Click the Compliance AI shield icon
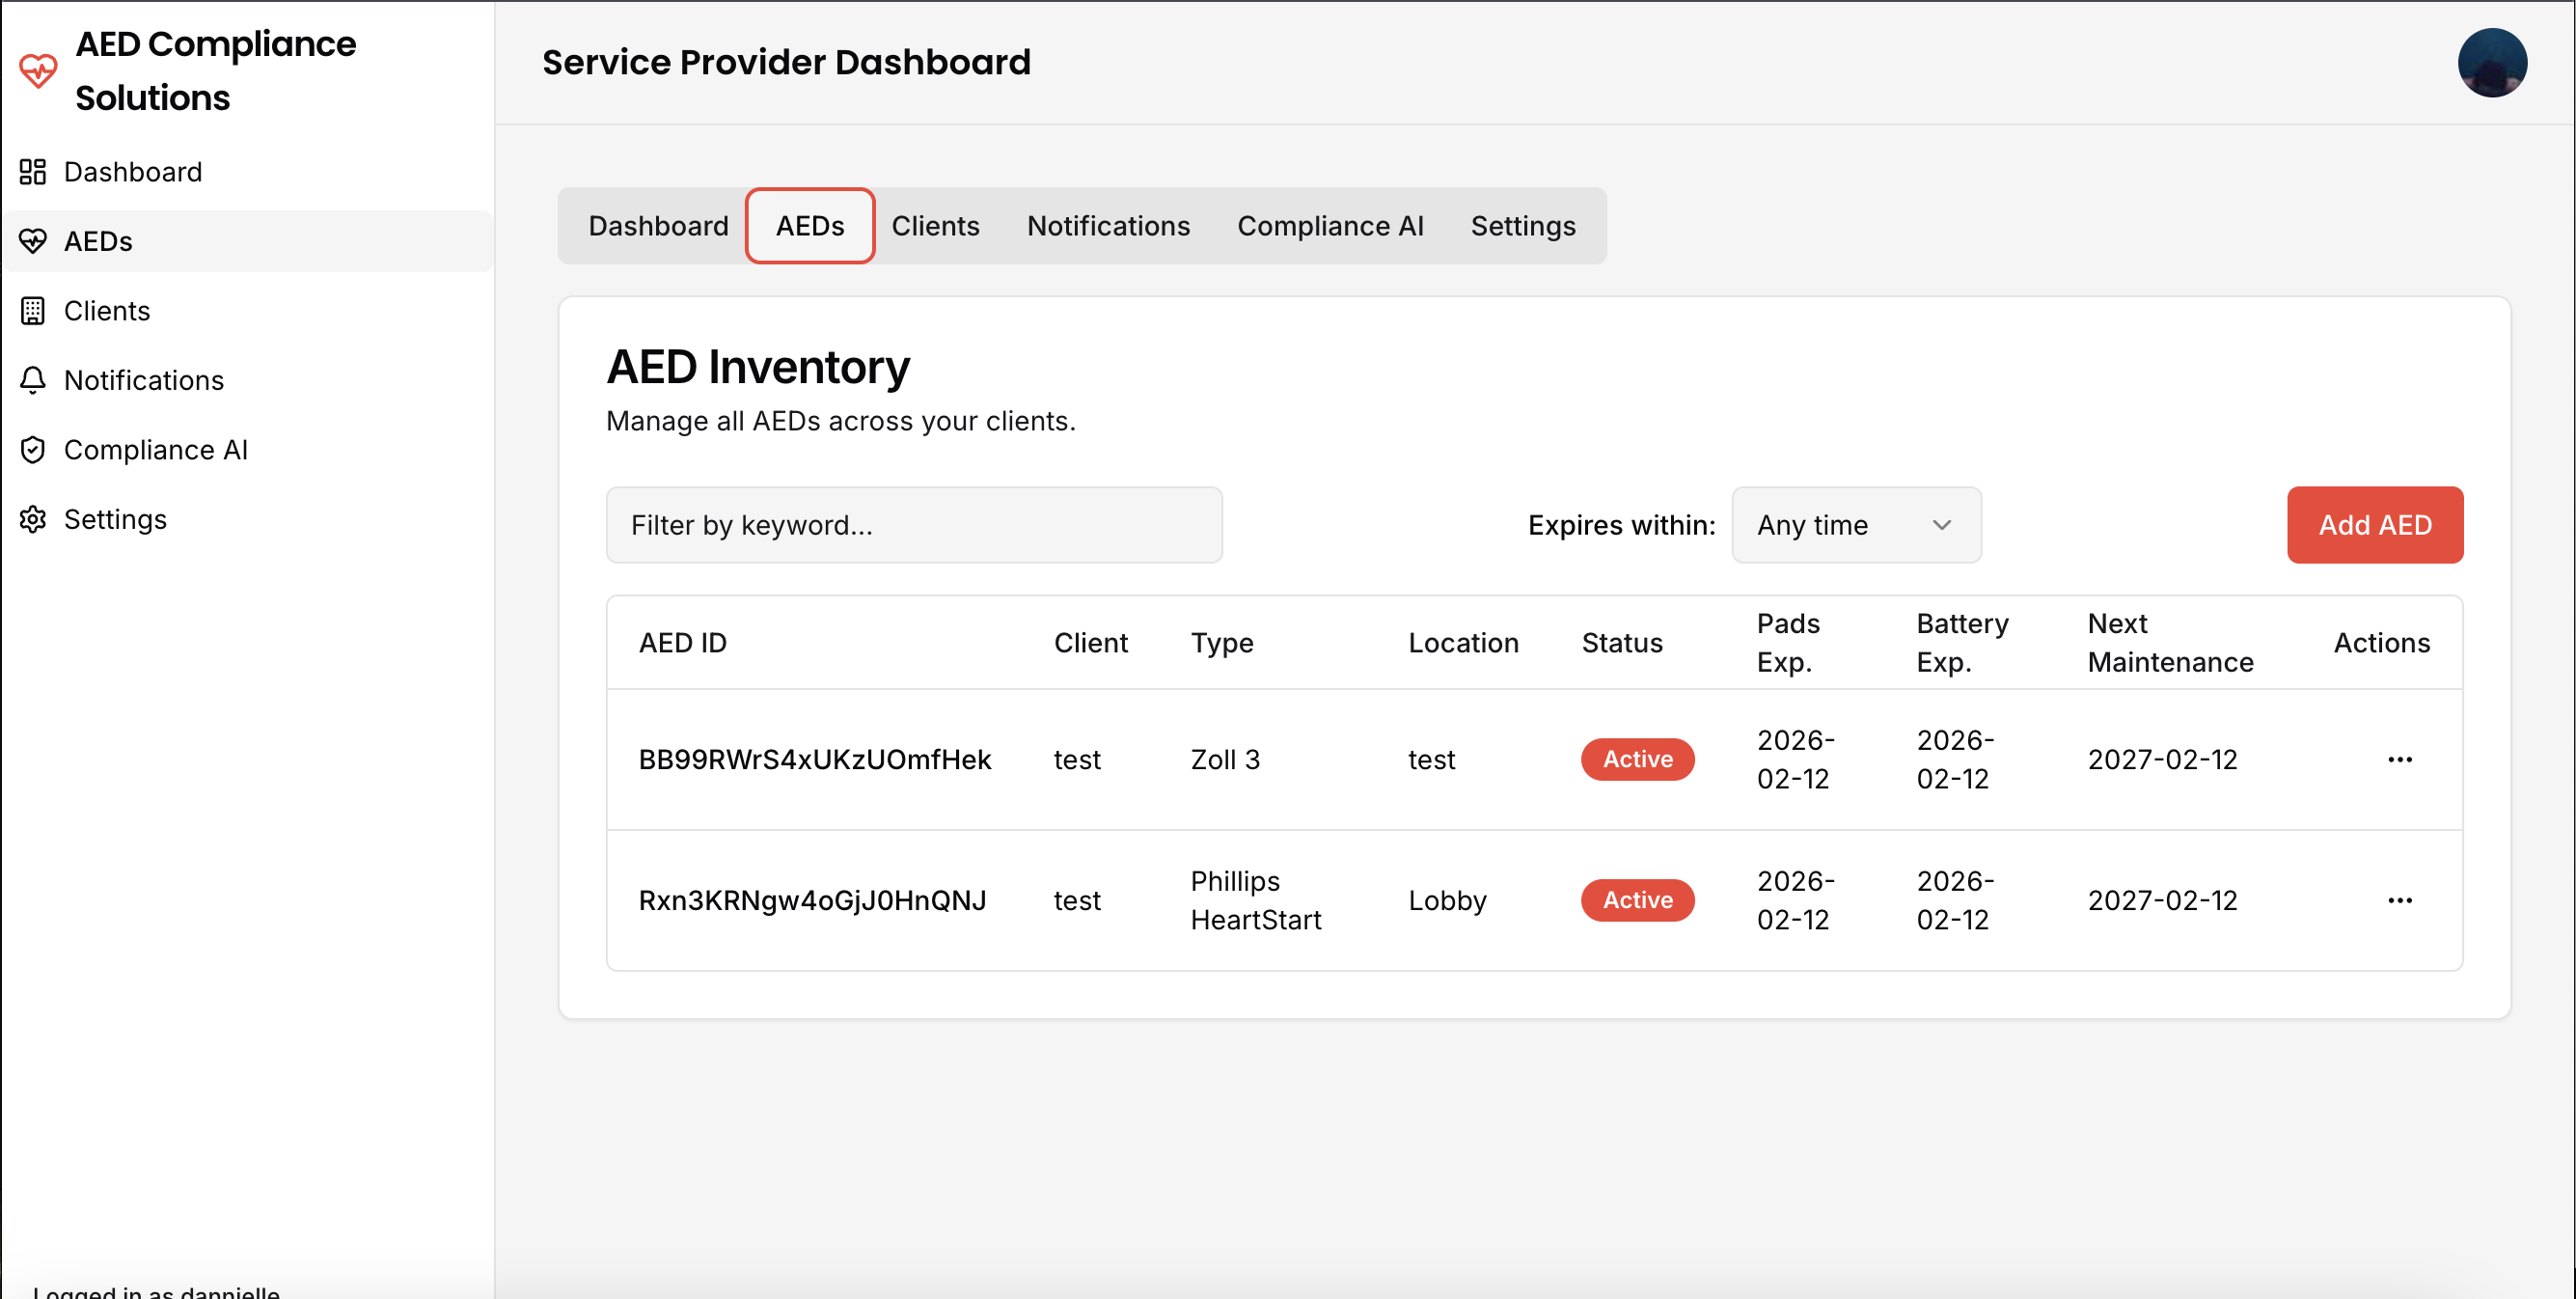 pos(33,450)
